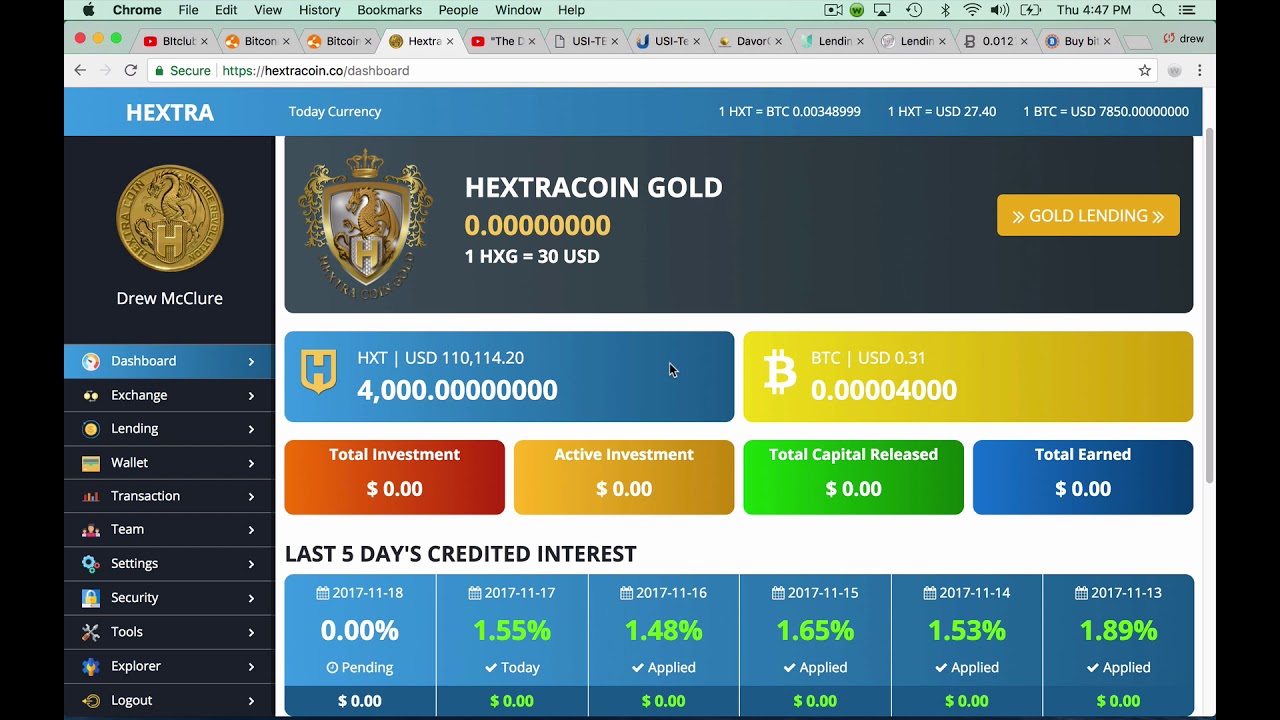Viewport: 1280px width, 720px height.
Task: Click the gold Hextracoin profile avatar
Action: click(x=170, y=218)
